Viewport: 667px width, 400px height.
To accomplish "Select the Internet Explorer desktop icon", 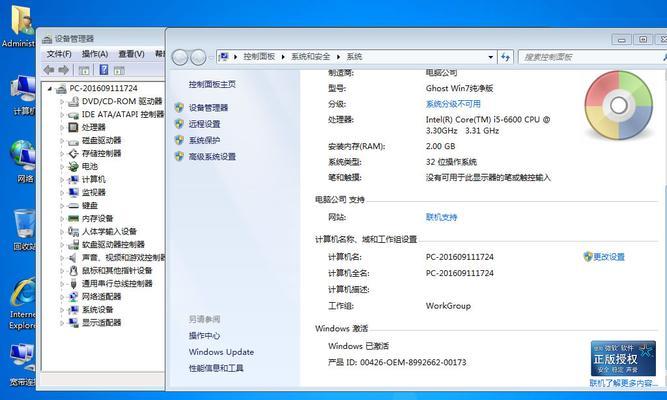I will coord(23,304).
